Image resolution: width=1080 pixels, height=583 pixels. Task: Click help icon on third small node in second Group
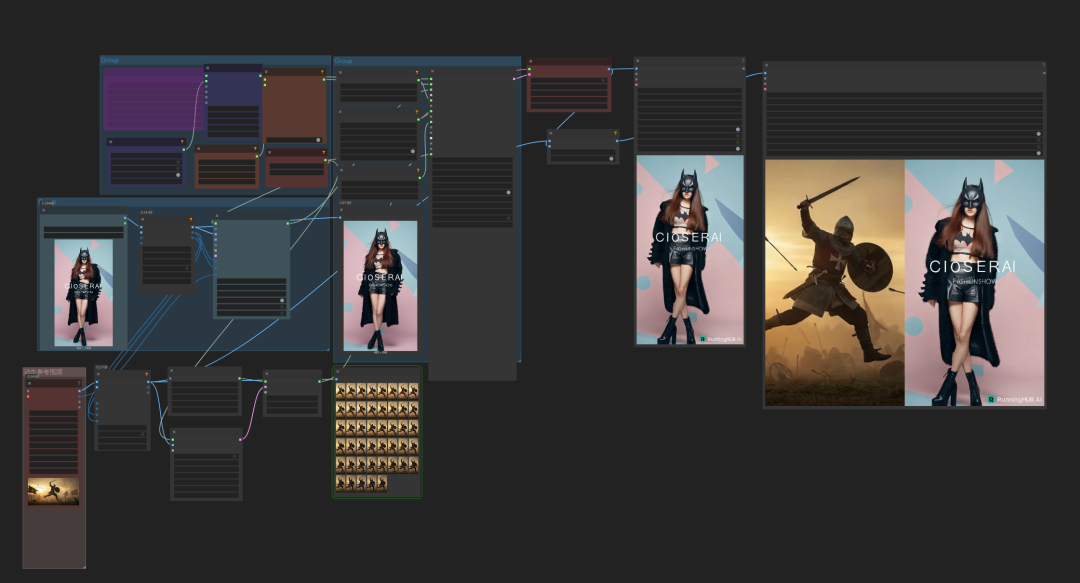tap(417, 170)
